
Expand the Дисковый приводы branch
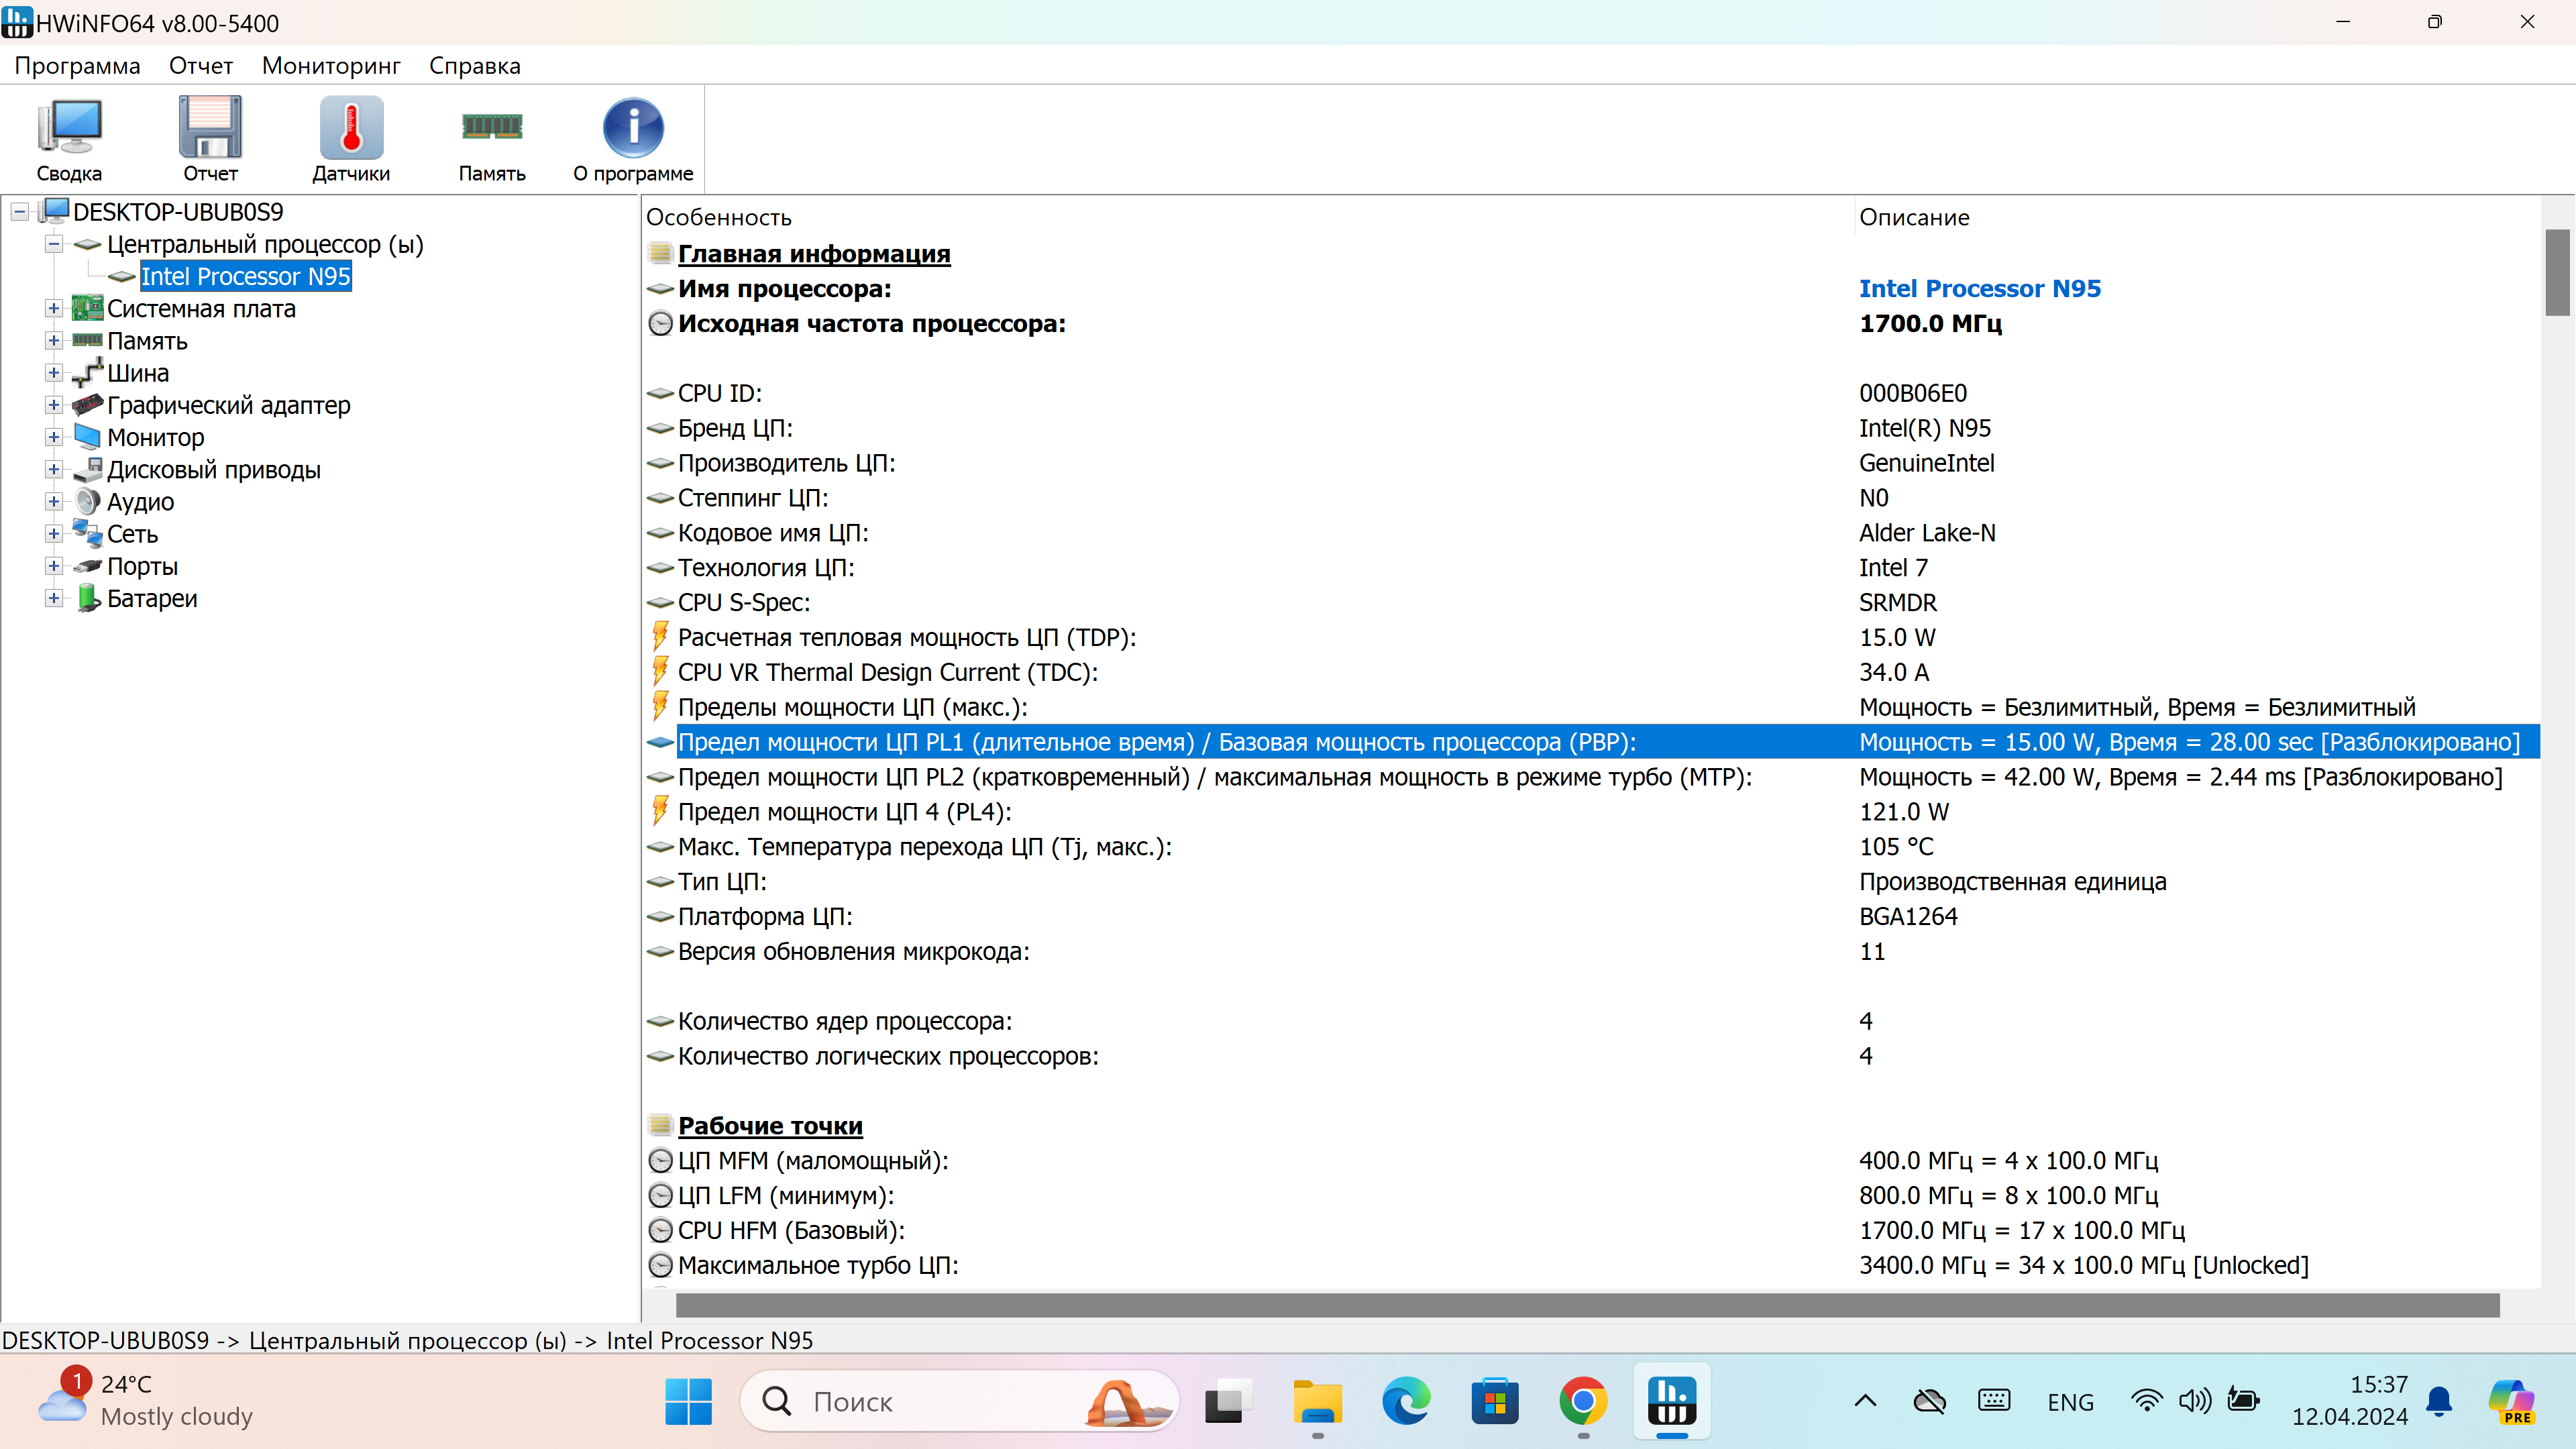coord(54,470)
